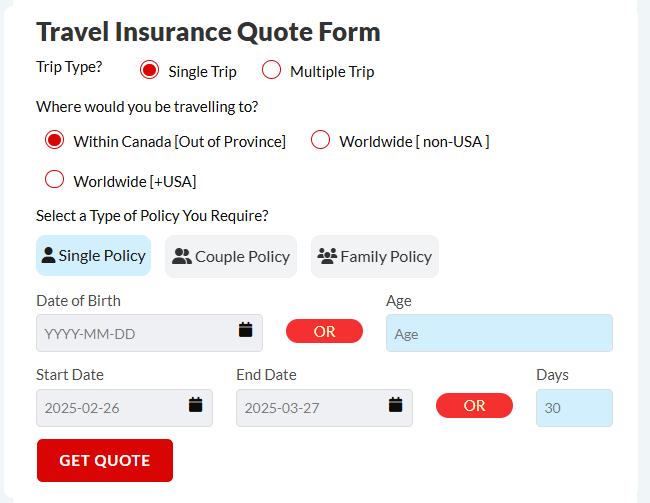650x503 pixels.
Task: Select the Couple Policy label text
Action: point(243,257)
